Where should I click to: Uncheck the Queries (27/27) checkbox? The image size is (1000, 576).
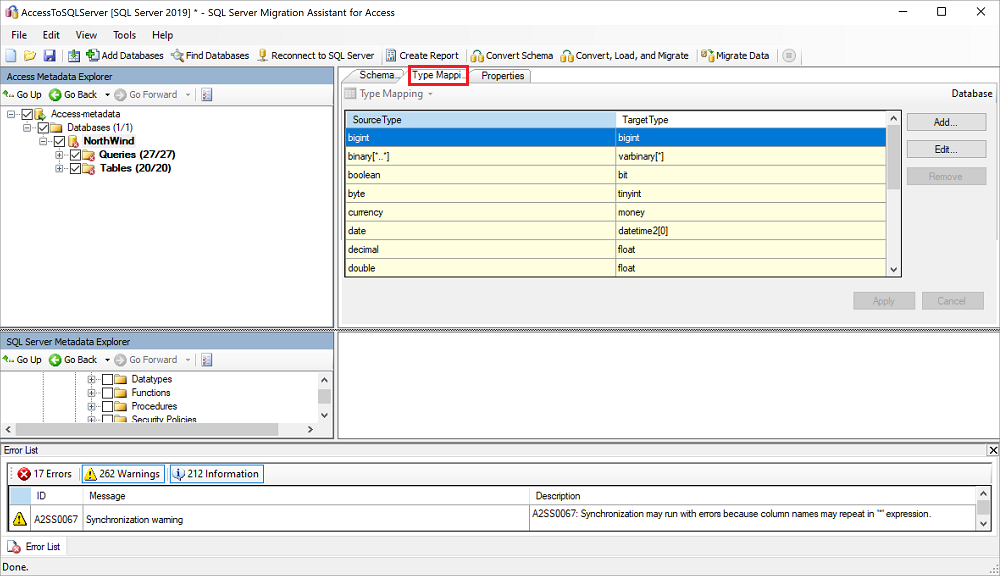pos(76,155)
